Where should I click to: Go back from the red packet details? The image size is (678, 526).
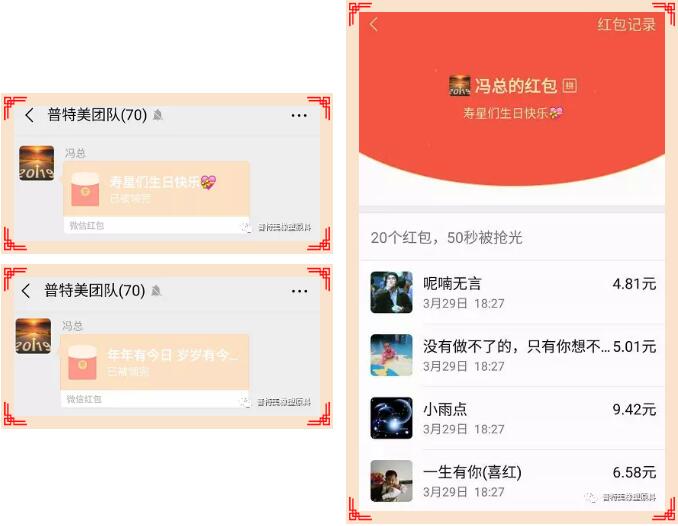coord(374,24)
